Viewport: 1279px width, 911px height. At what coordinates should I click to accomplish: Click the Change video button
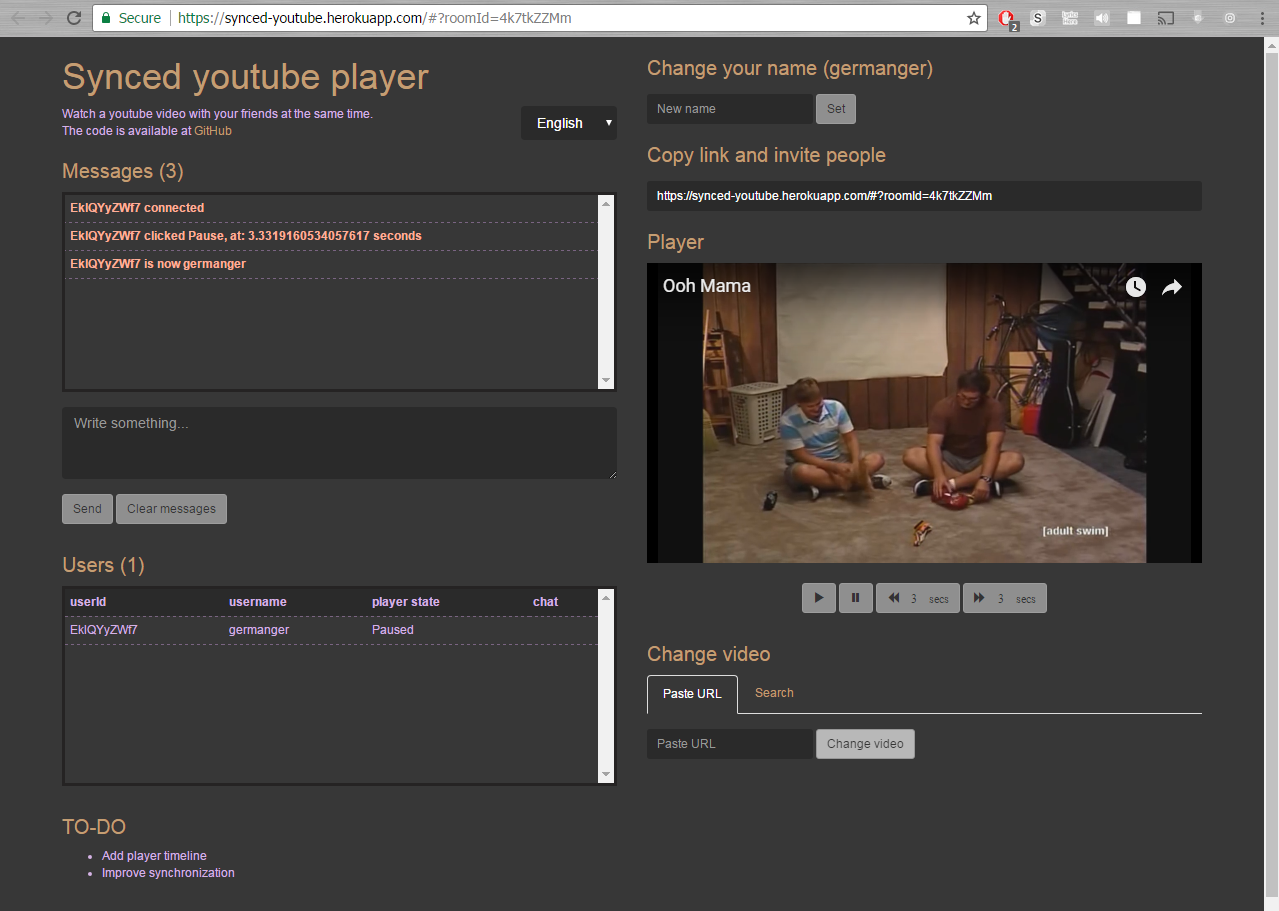[865, 744]
